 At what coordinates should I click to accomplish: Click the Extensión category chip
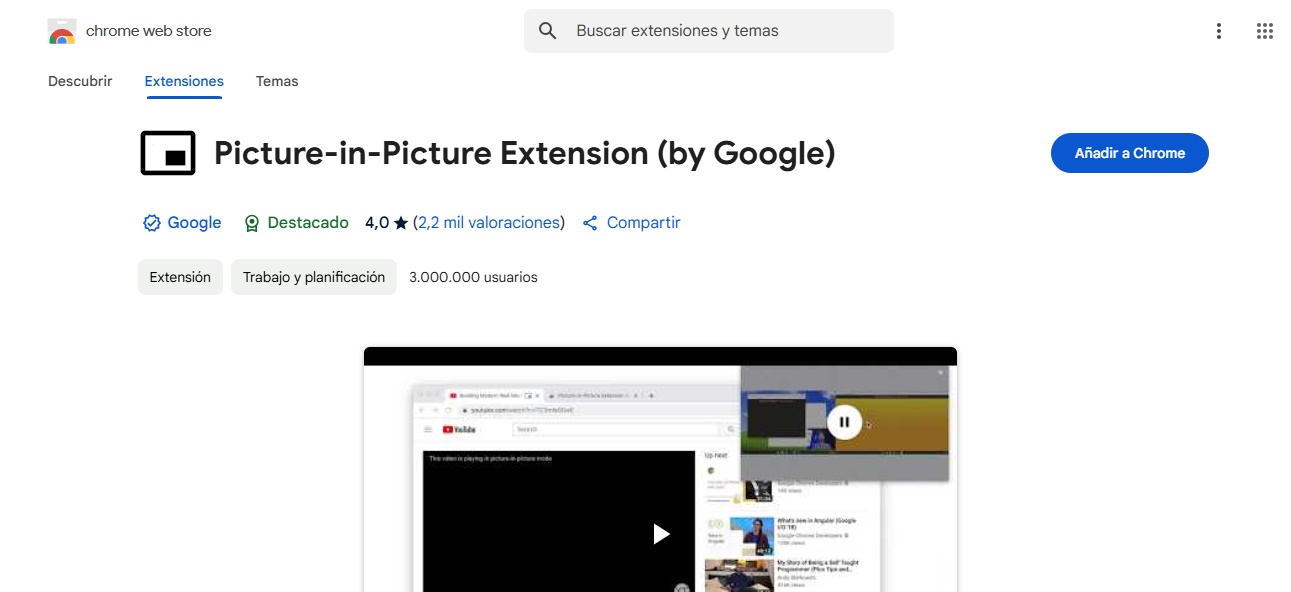[180, 277]
